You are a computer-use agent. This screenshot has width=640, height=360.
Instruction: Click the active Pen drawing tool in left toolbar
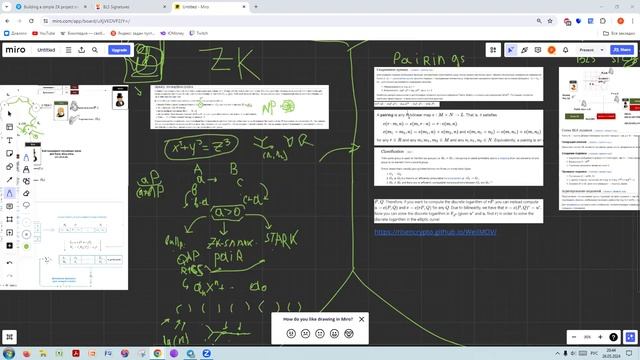(x=9, y=193)
